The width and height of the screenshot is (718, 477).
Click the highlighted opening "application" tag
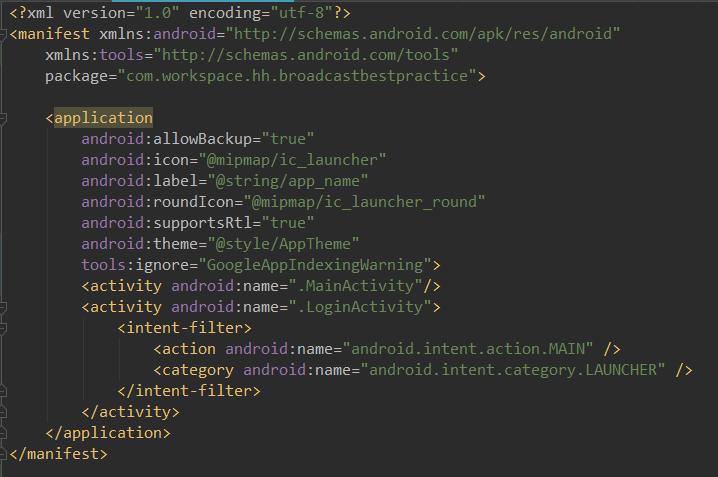(x=103, y=118)
